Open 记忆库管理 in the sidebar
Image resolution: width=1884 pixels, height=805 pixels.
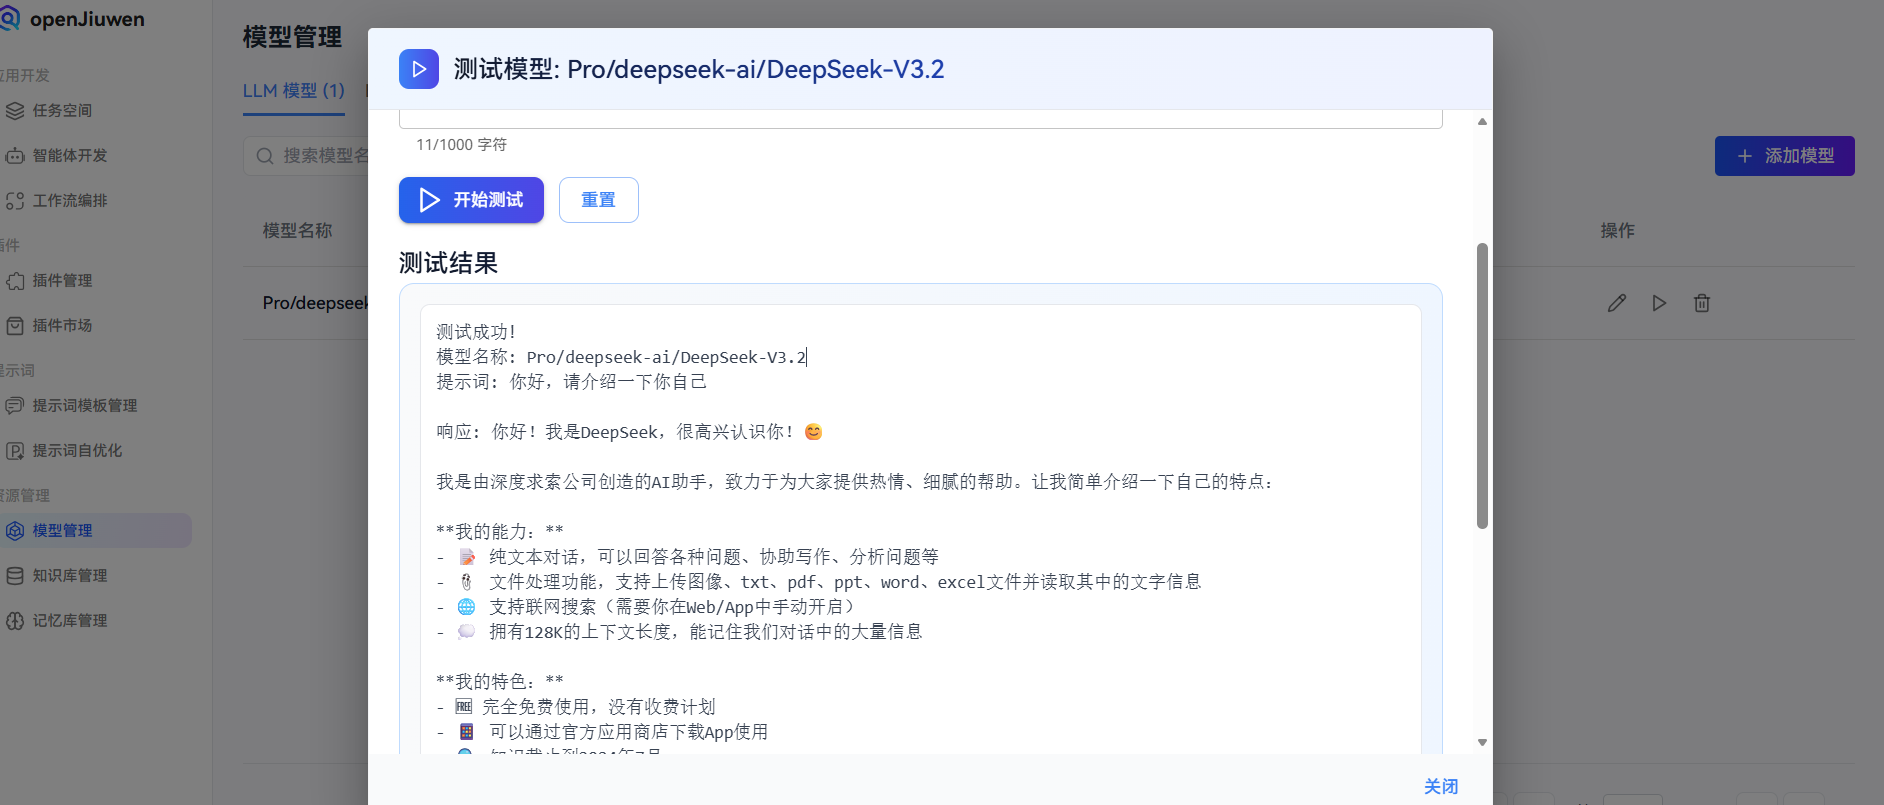click(69, 620)
